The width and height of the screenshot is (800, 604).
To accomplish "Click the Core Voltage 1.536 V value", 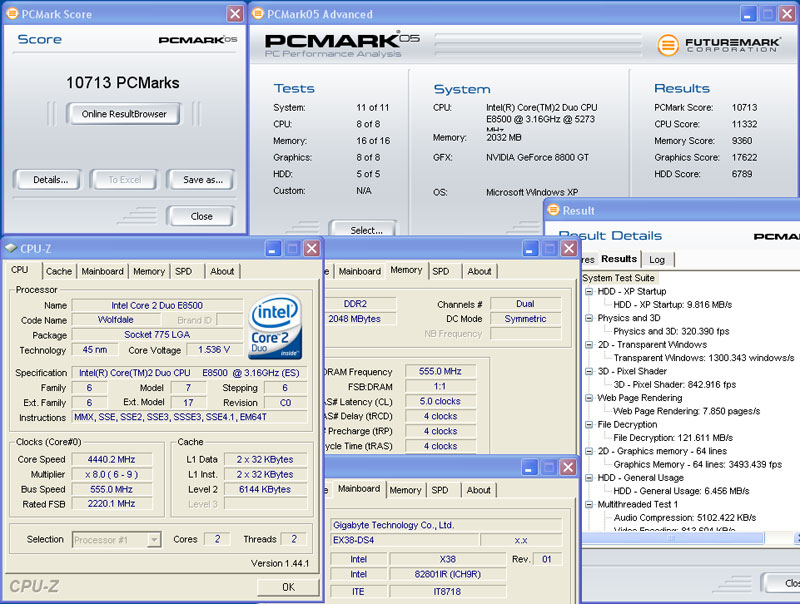I will coord(214,350).
